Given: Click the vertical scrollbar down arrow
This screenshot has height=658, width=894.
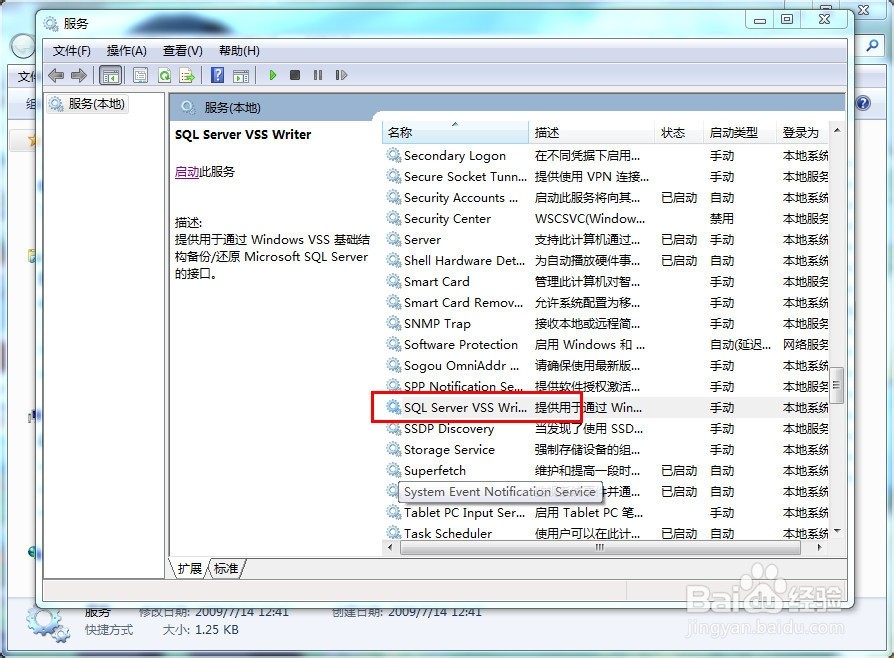Looking at the screenshot, I should click(x=837, y=531).
